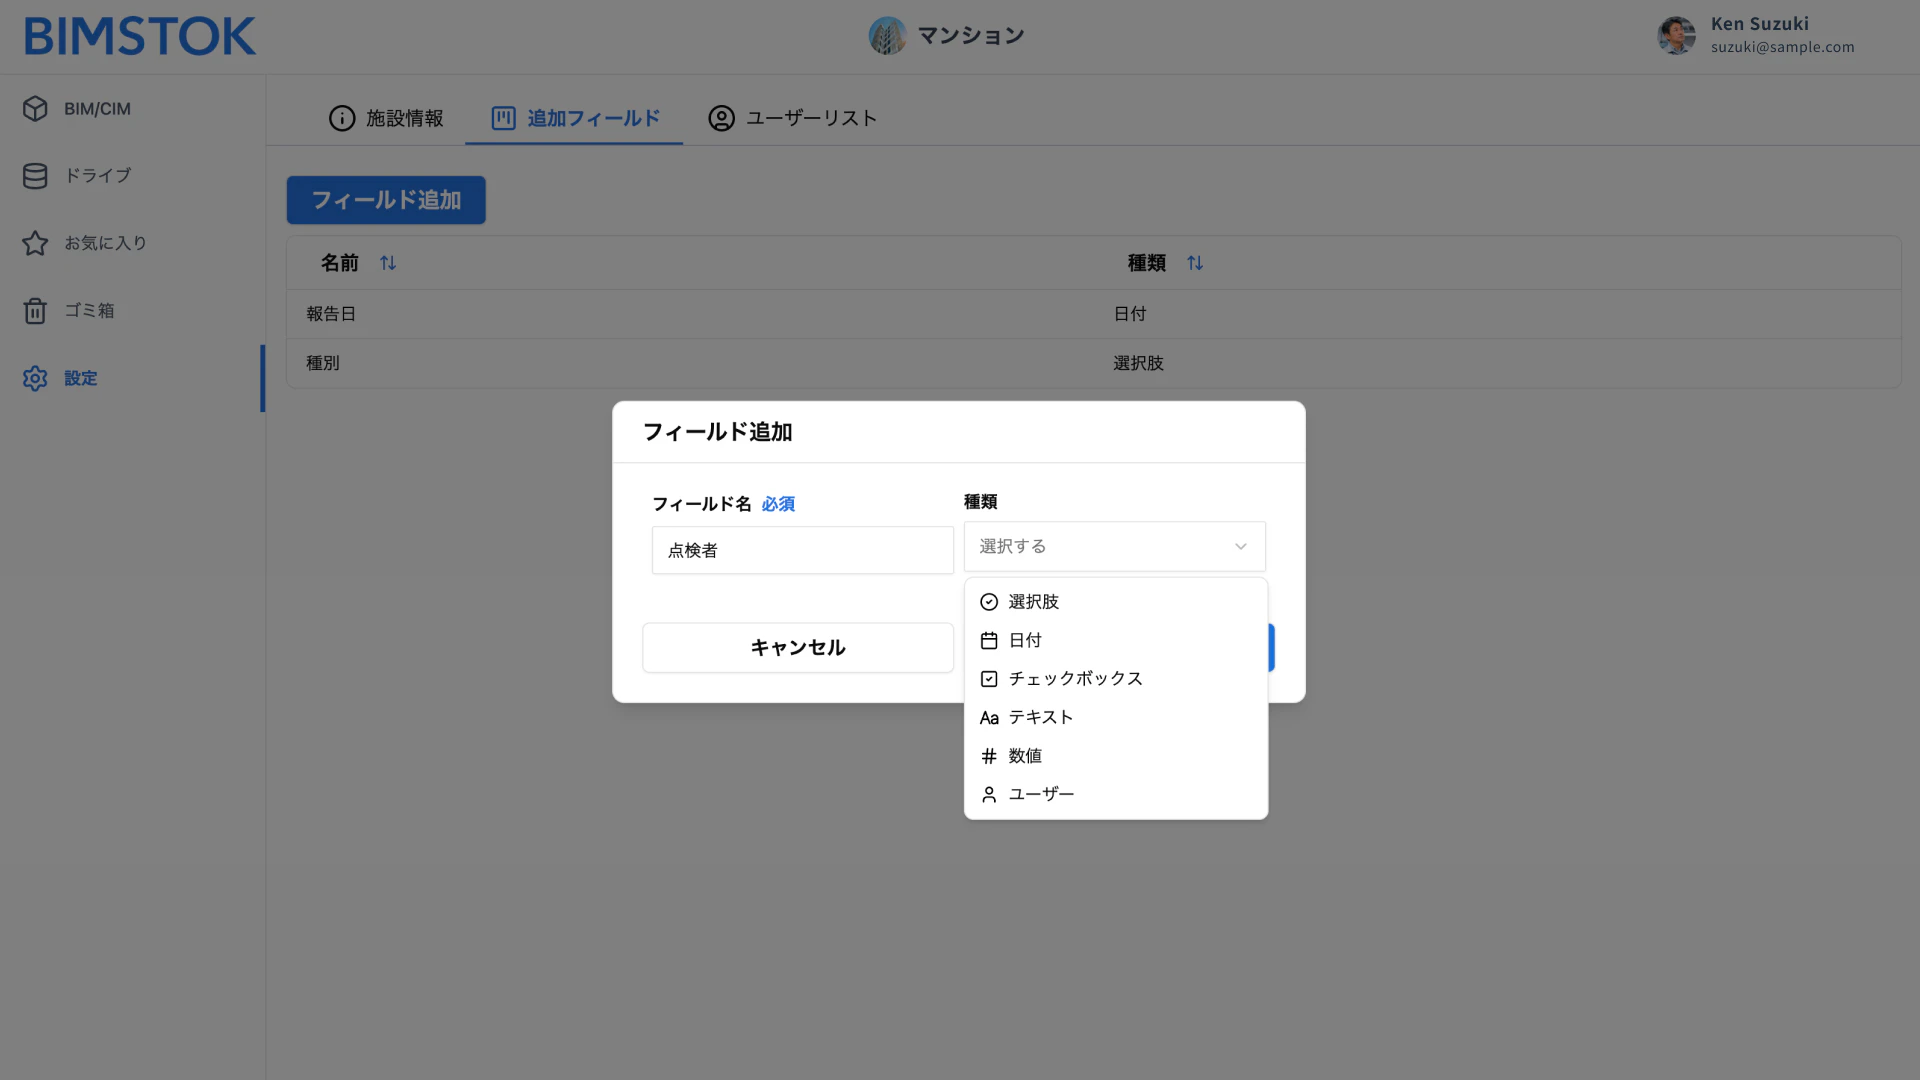Click the blue フィールド追加 button
The height and width of the screenshot is (1080, 1920).
point(386,200)
